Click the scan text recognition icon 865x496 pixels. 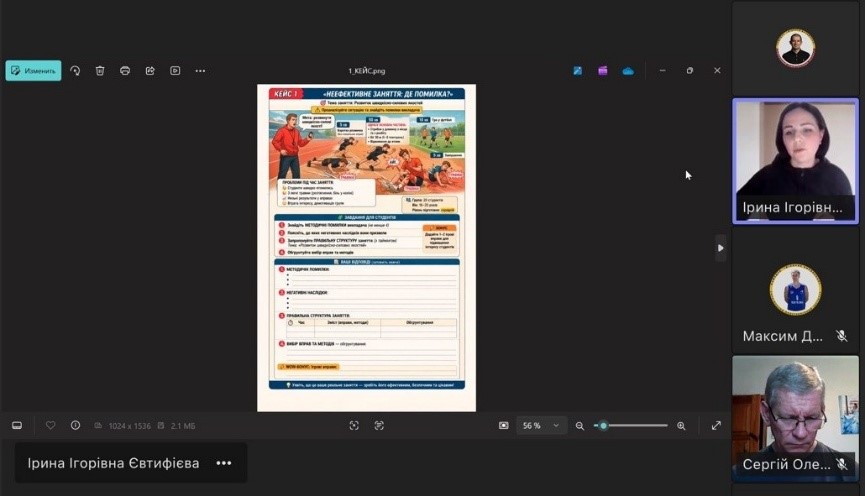379,425
